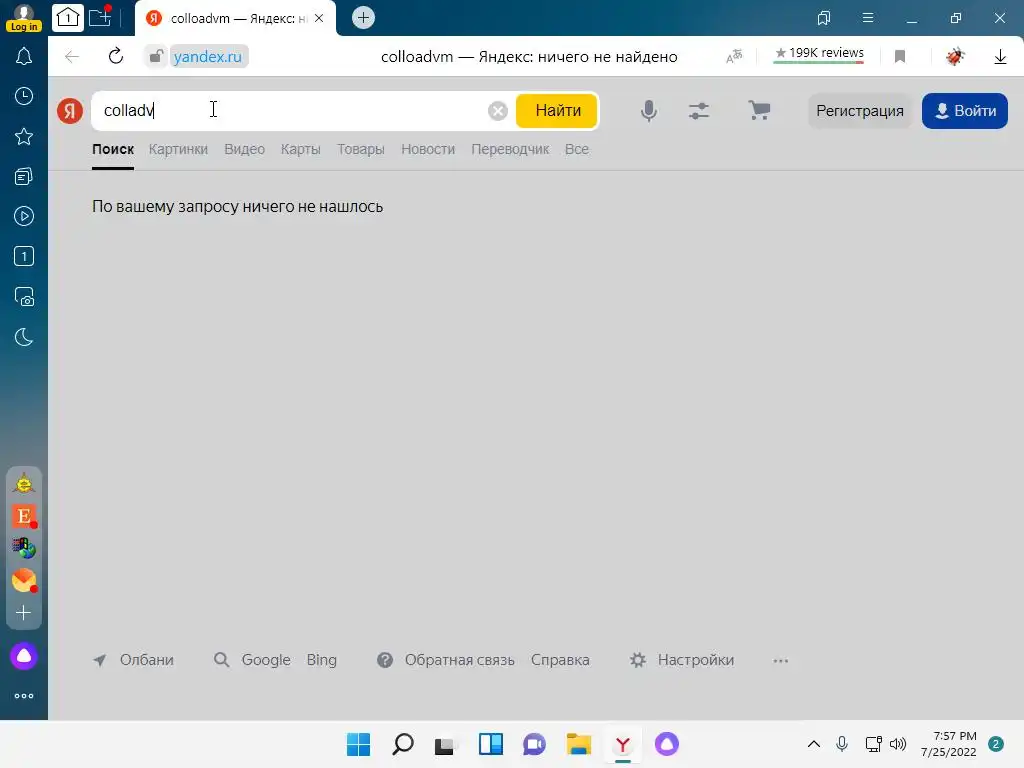Viewport: 1024px width, 768px height.
Task: Open browsing history clock icon
Action: point(24,96)
